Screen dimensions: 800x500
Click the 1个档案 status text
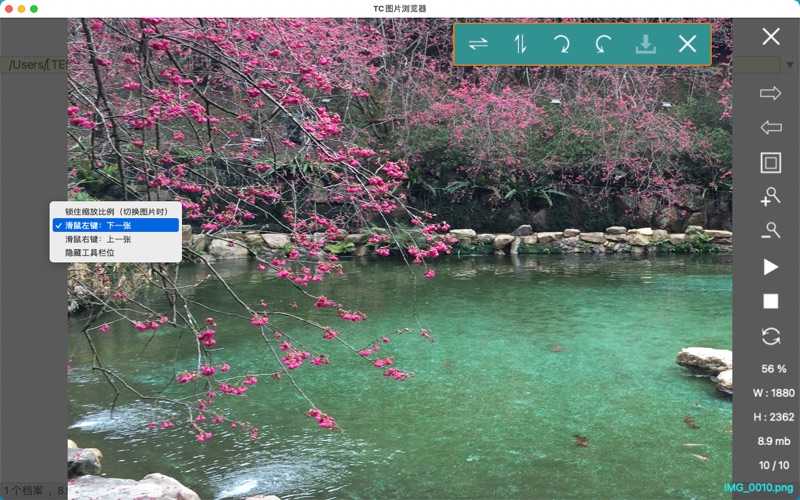tap(24, 491)
